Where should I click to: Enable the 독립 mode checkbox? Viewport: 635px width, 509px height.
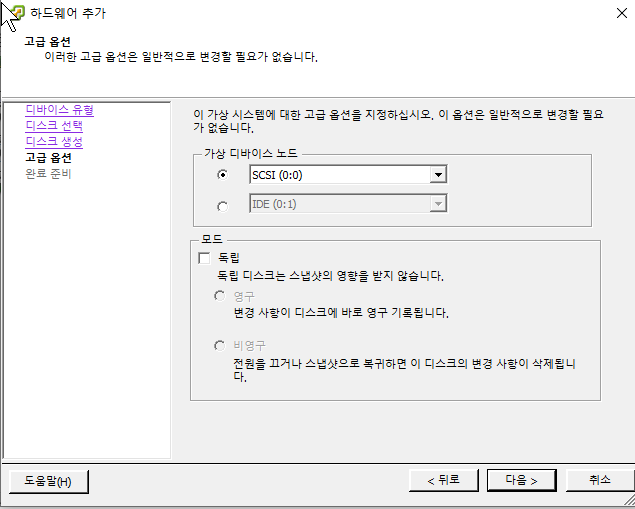coord(204,258)
